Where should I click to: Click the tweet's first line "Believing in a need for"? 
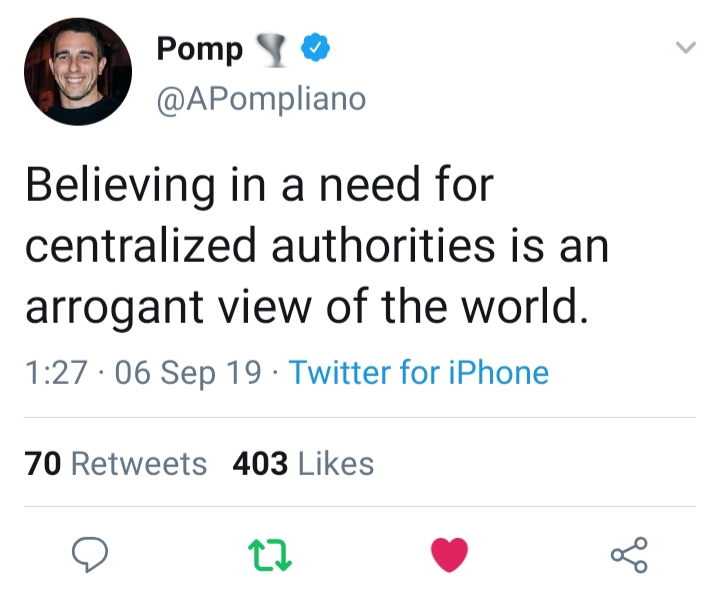(258, 186)
